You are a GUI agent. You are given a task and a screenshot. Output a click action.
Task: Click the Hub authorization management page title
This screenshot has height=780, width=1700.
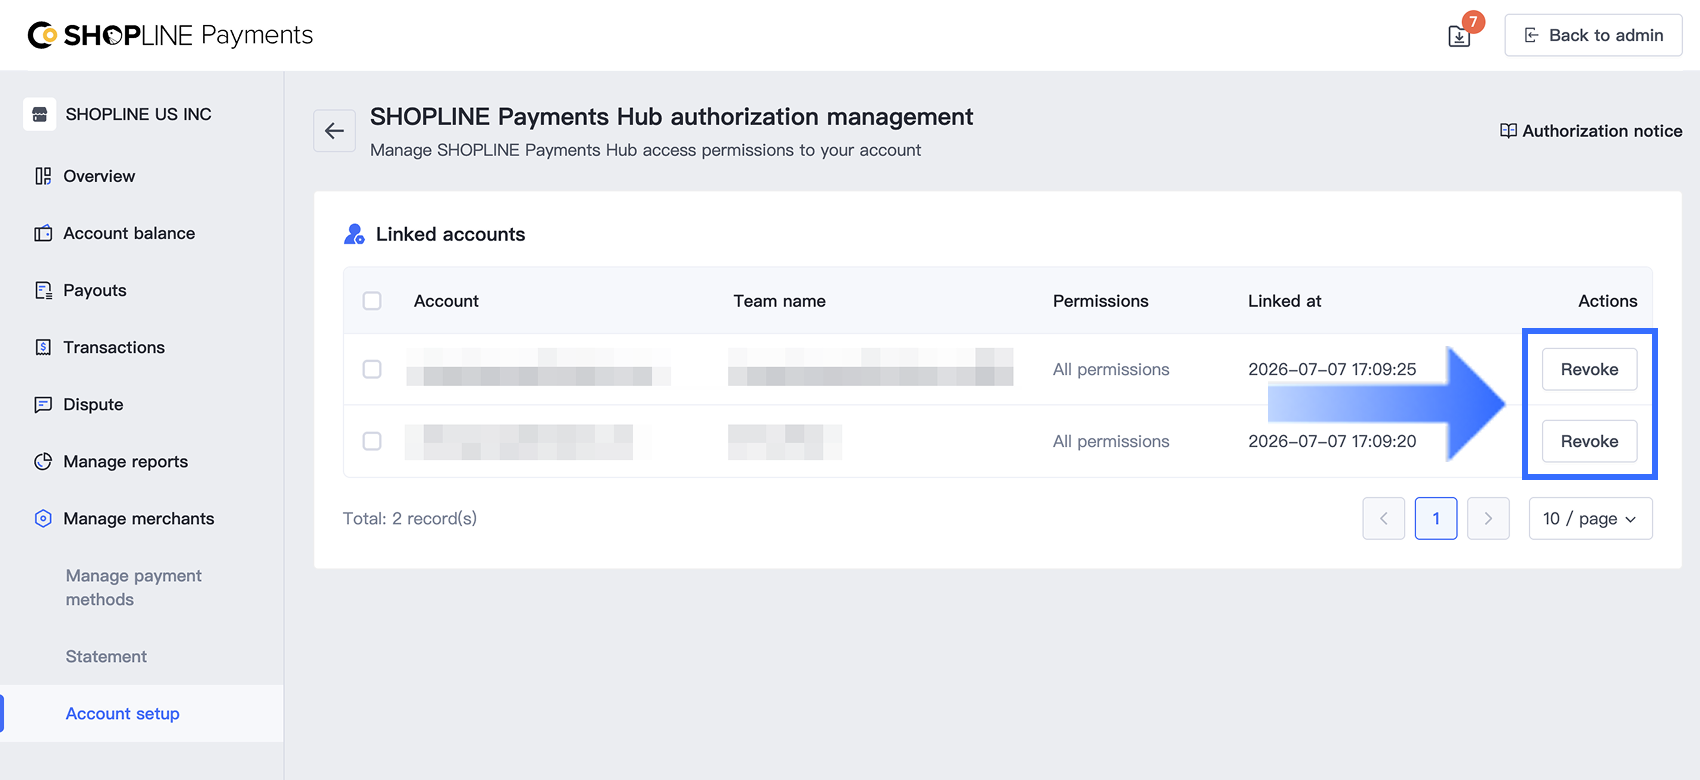click(x=671, y=116)
